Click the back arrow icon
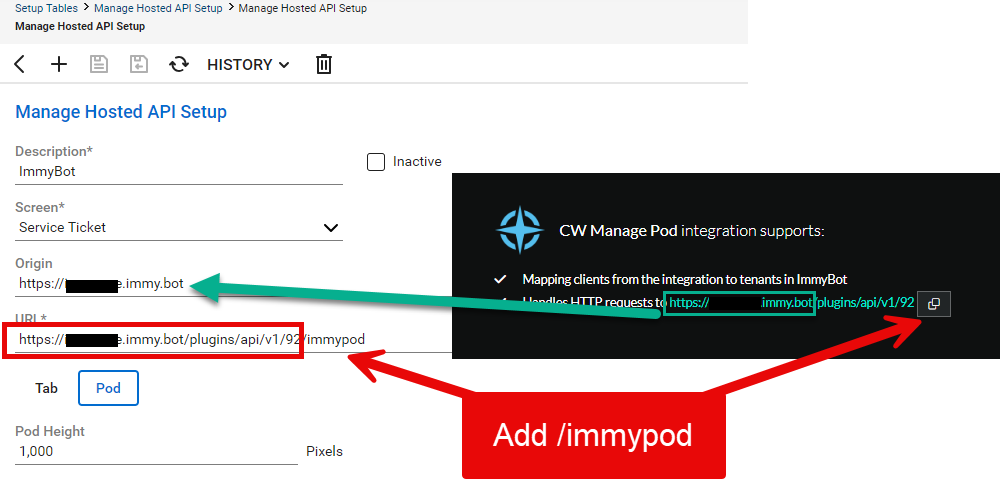The height and width of the screenshot is (490, 1000). click(x=20, y=65)
